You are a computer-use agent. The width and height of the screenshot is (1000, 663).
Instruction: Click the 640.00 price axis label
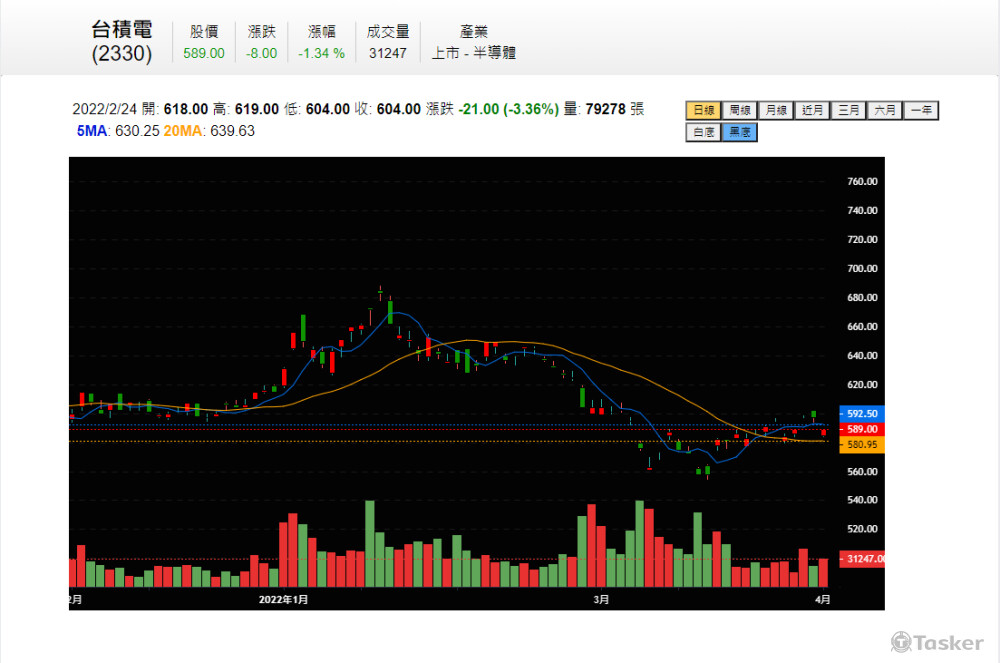point(862,356)
